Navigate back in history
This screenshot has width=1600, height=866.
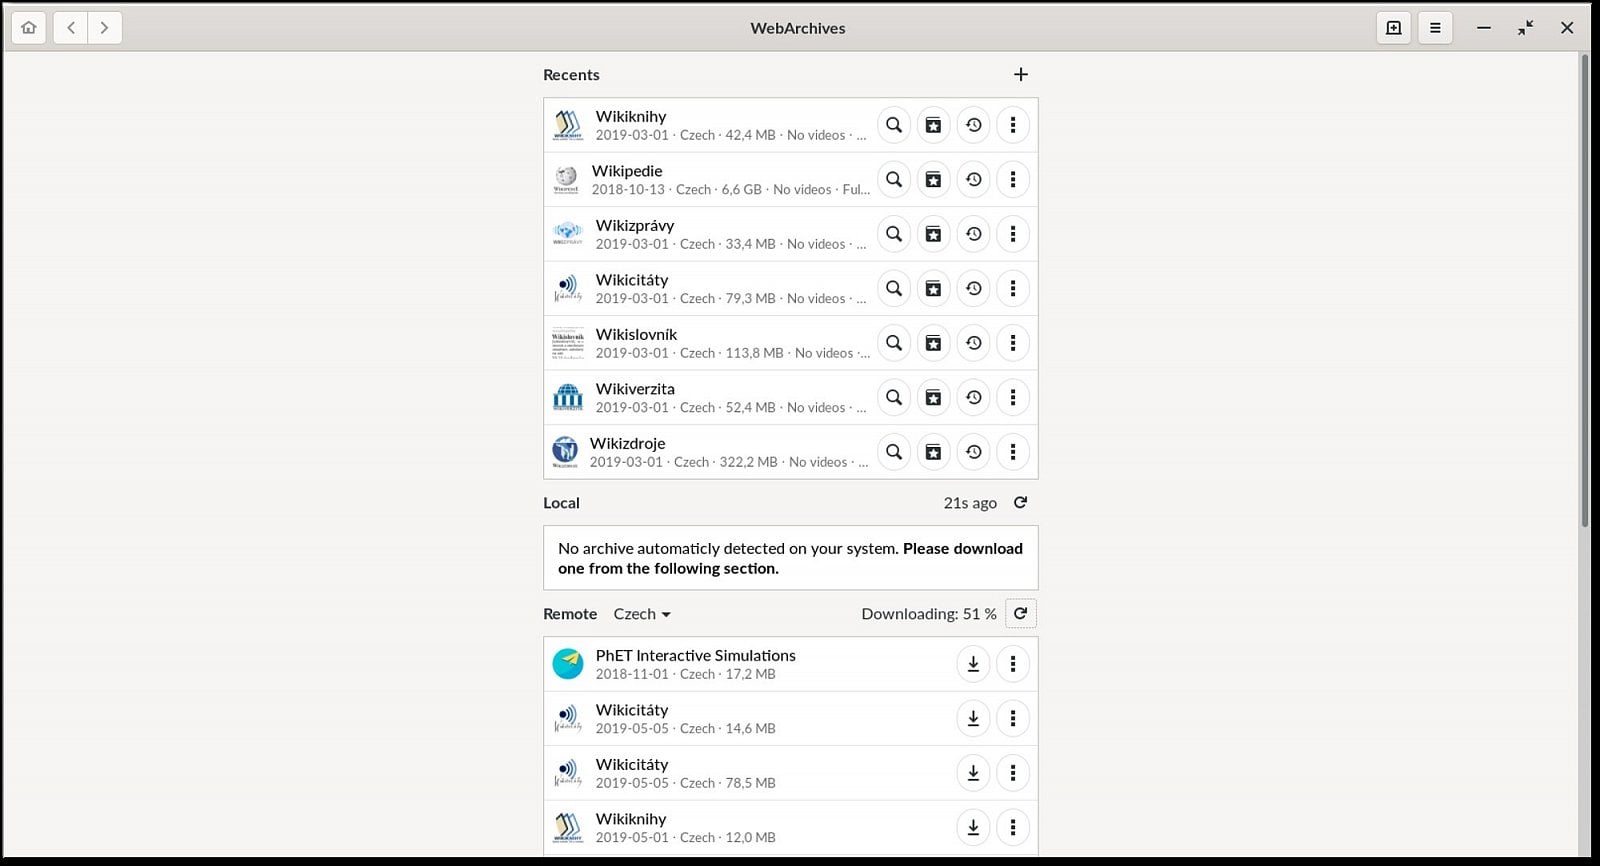coord(70,28)
